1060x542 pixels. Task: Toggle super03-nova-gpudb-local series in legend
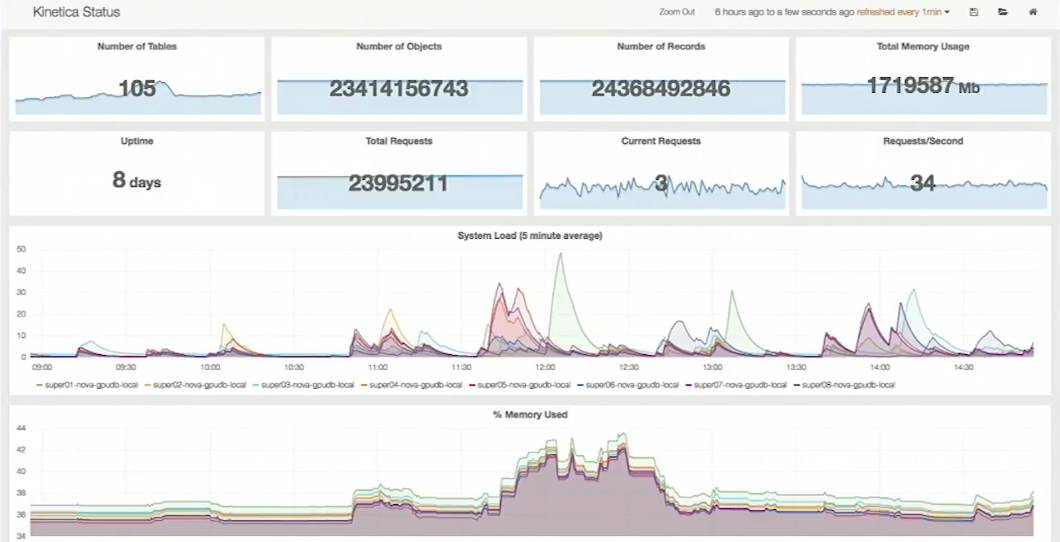pos(307,384)
